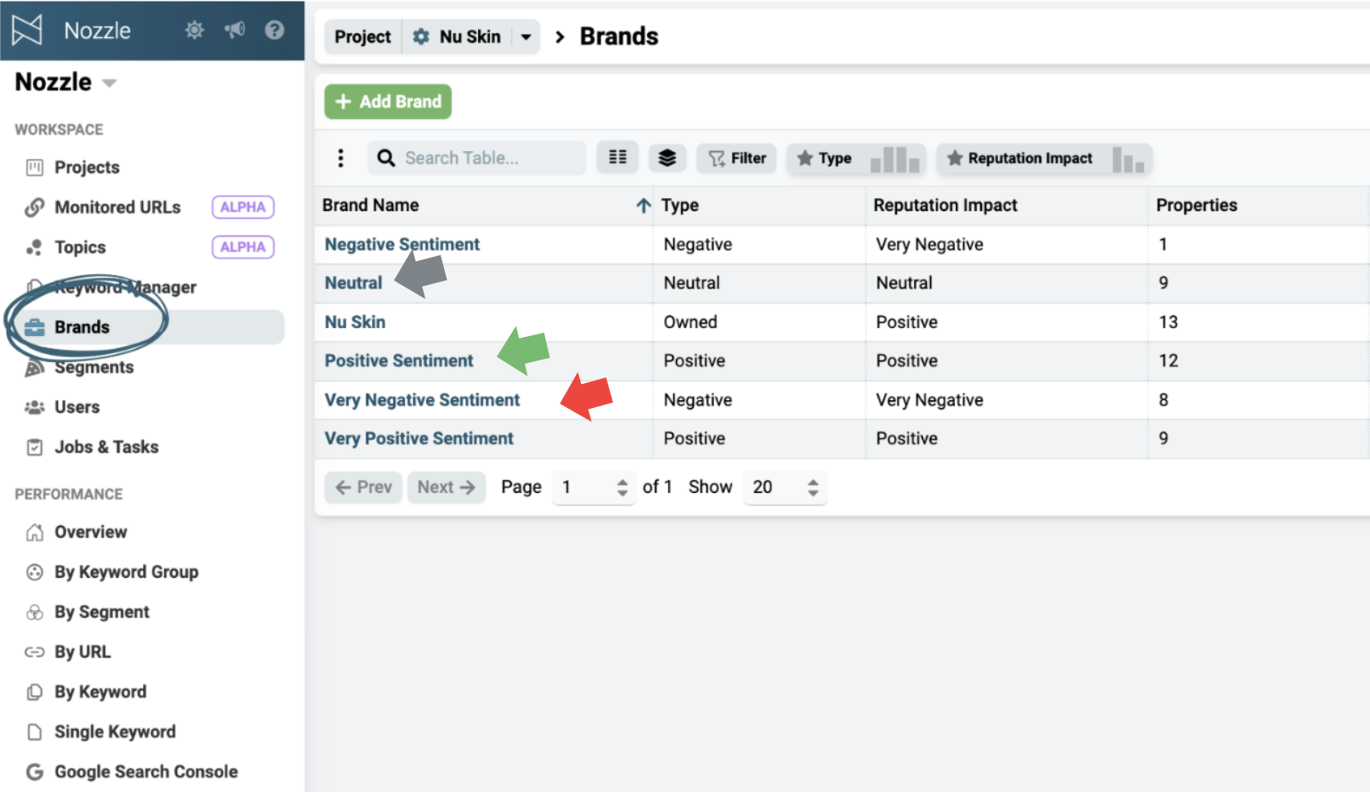Expand the Nozzle workspace dropdown
Image resolution: width=1370 pixels, height=792 pixels.
[x=108, y=82]
